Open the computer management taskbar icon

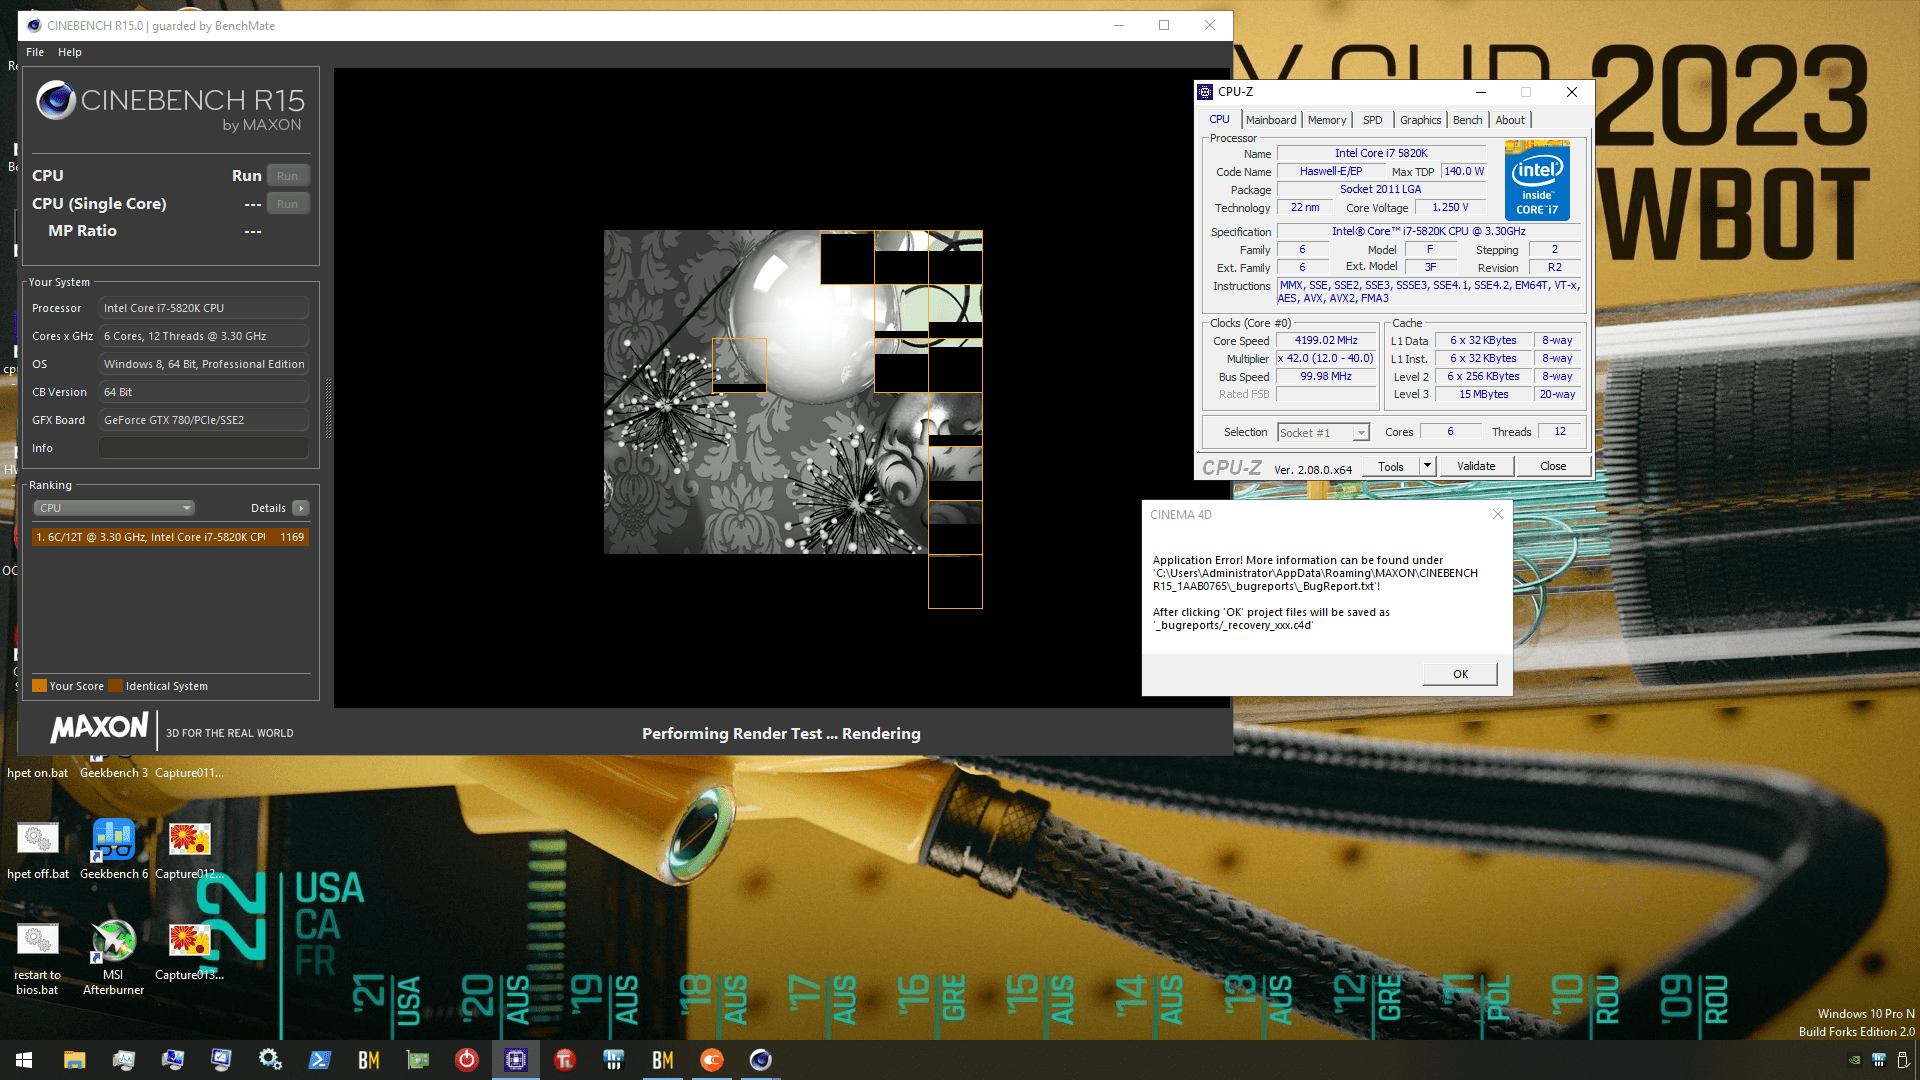[172, 1060]
